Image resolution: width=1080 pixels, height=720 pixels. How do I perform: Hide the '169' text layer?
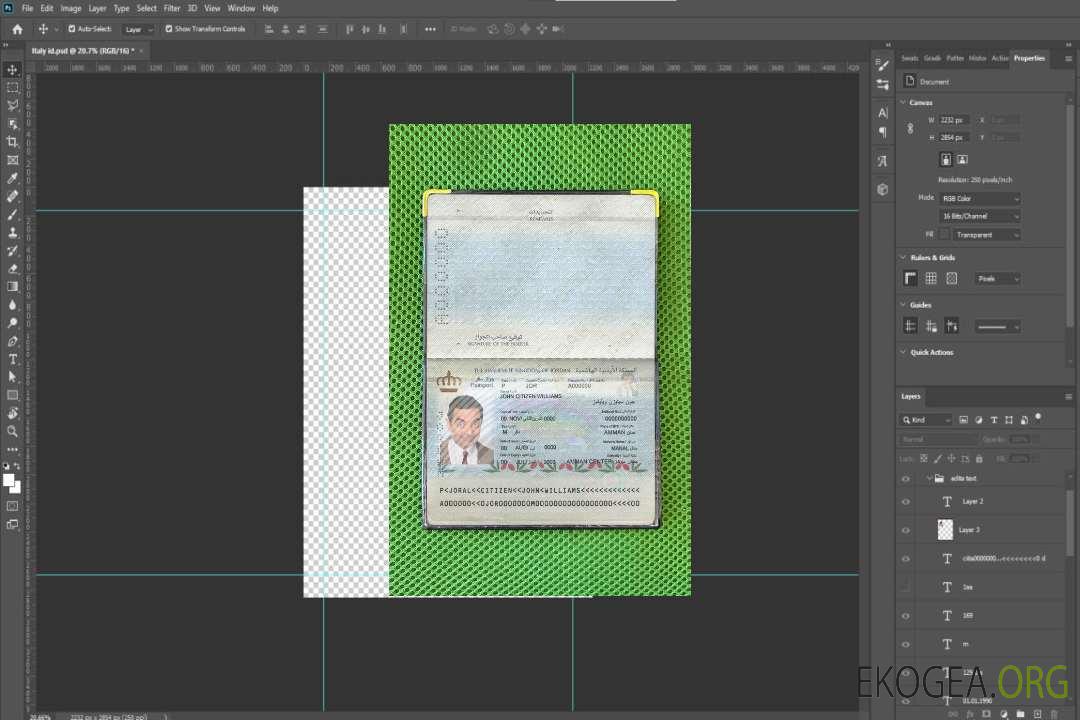tap(906, 616)
